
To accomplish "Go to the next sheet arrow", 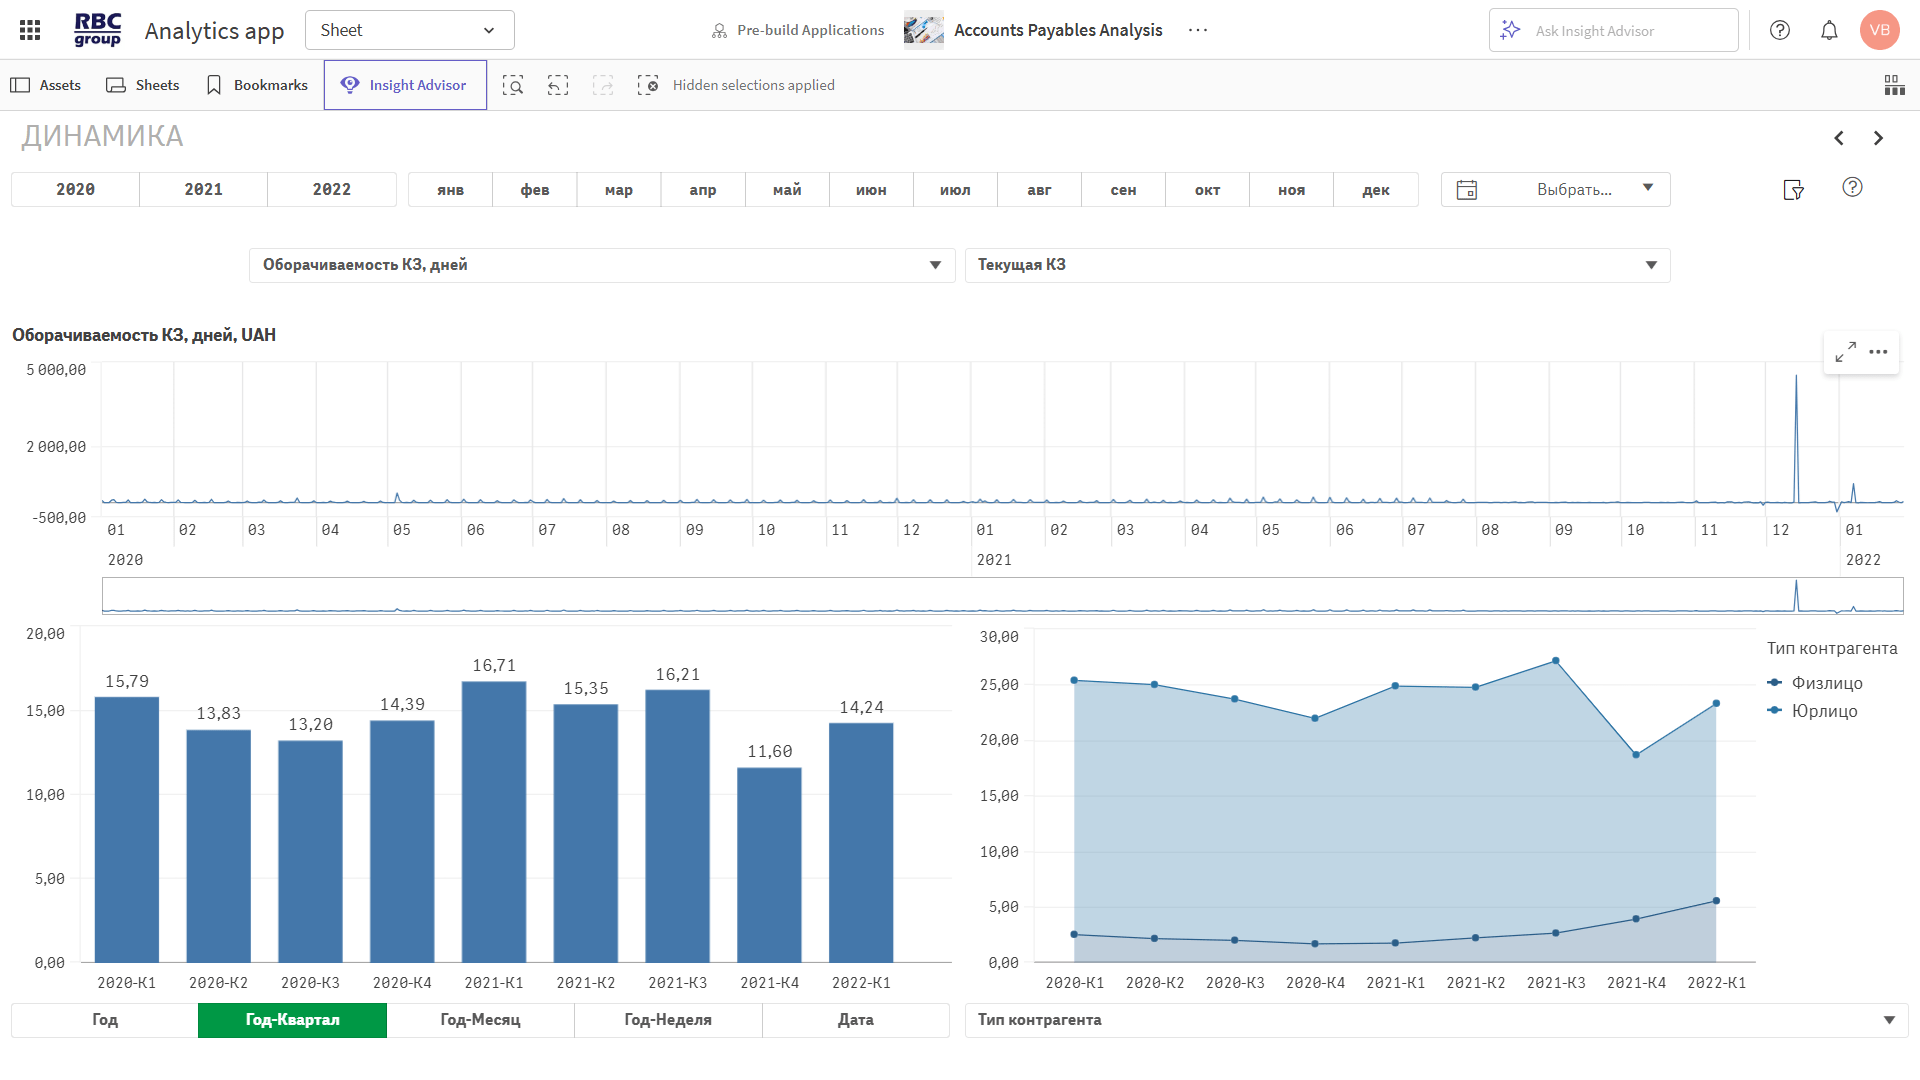I will tap(1878, 138).
